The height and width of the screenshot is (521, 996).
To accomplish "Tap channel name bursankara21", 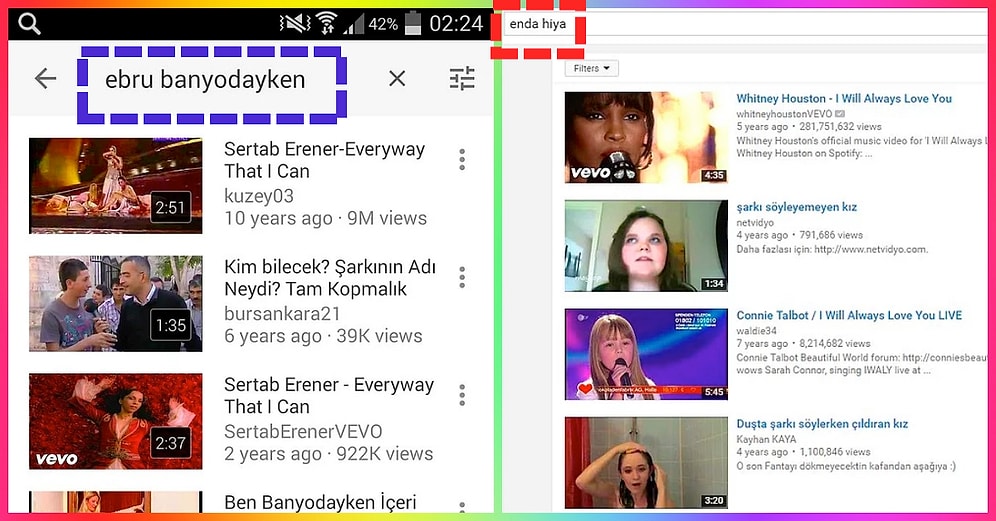I will 282,313.
